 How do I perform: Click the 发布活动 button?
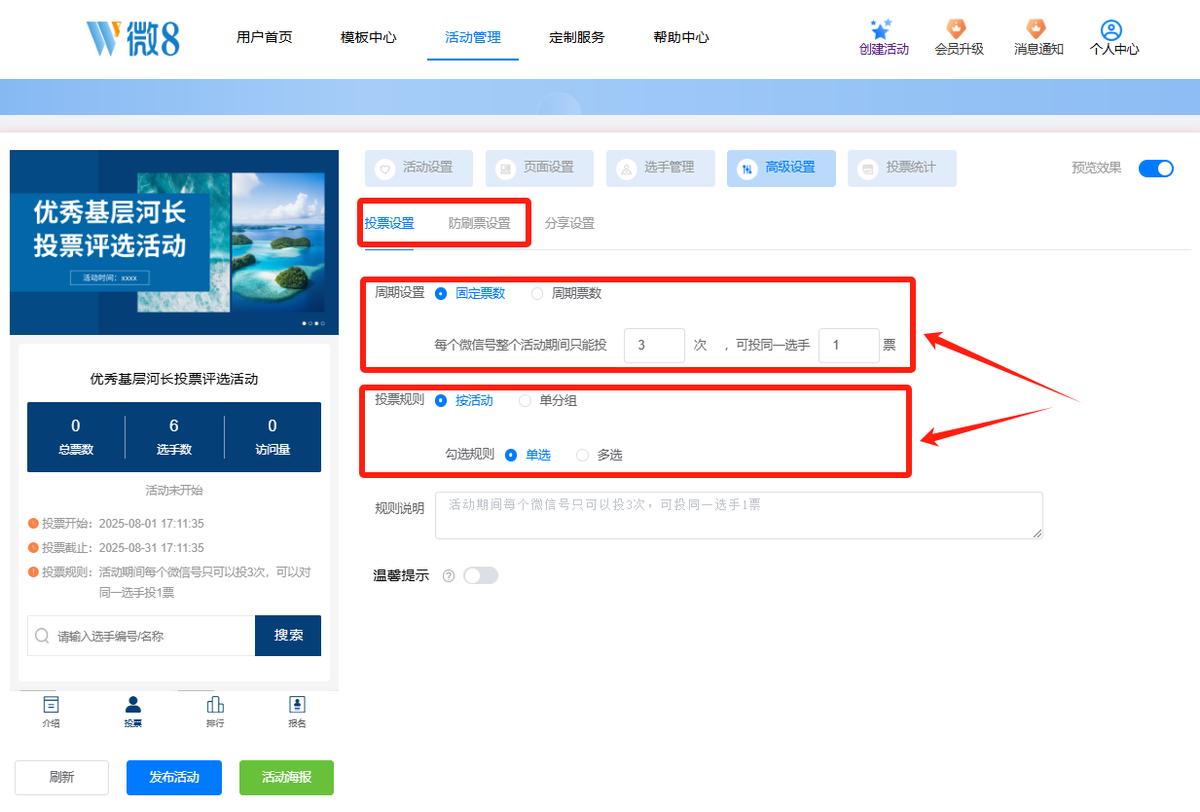(x=174, y=777)
